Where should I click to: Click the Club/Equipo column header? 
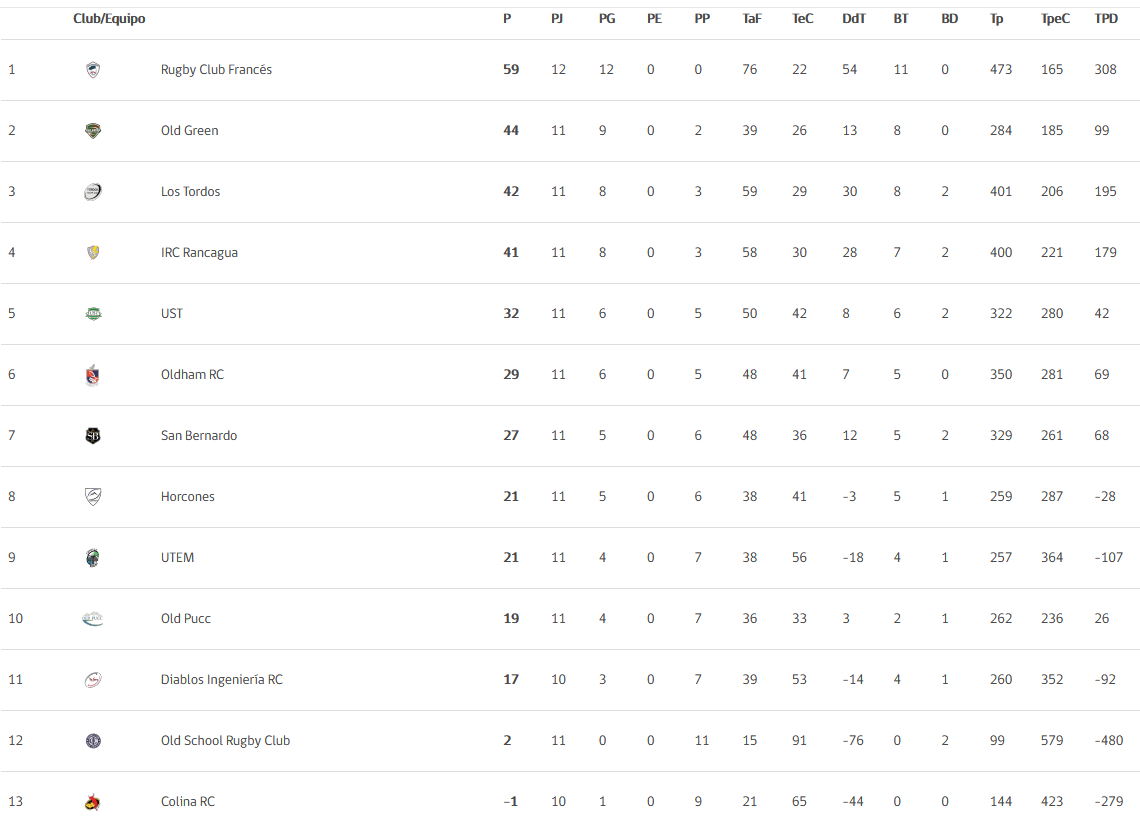coord(109,19)
